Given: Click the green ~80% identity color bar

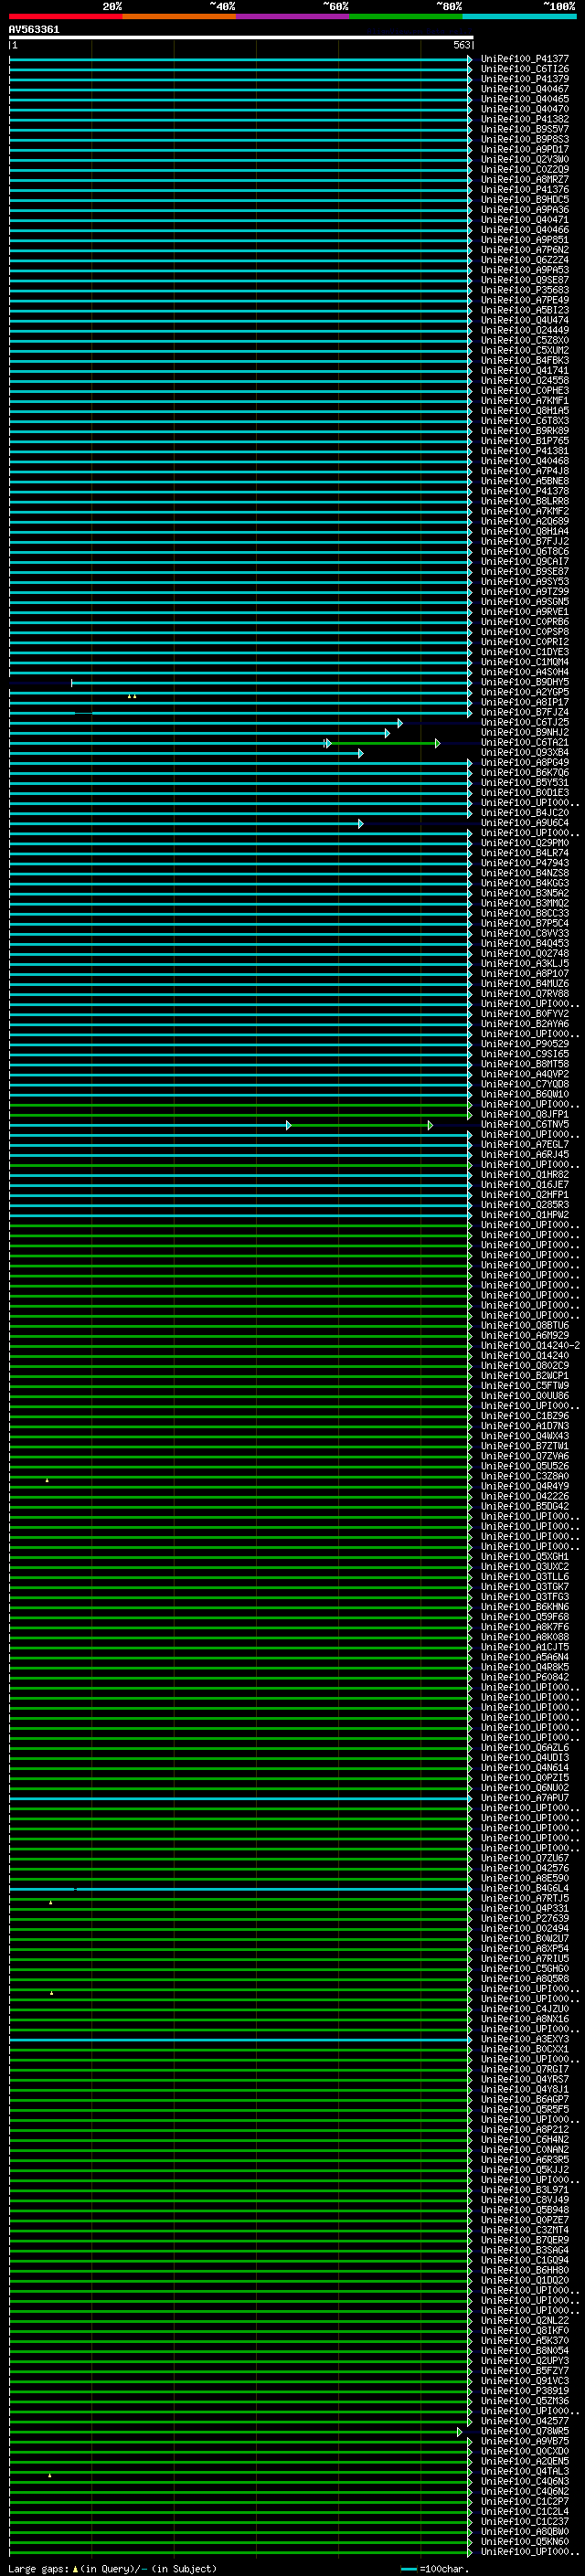Looking at the screenshot, I should point(406,16).
